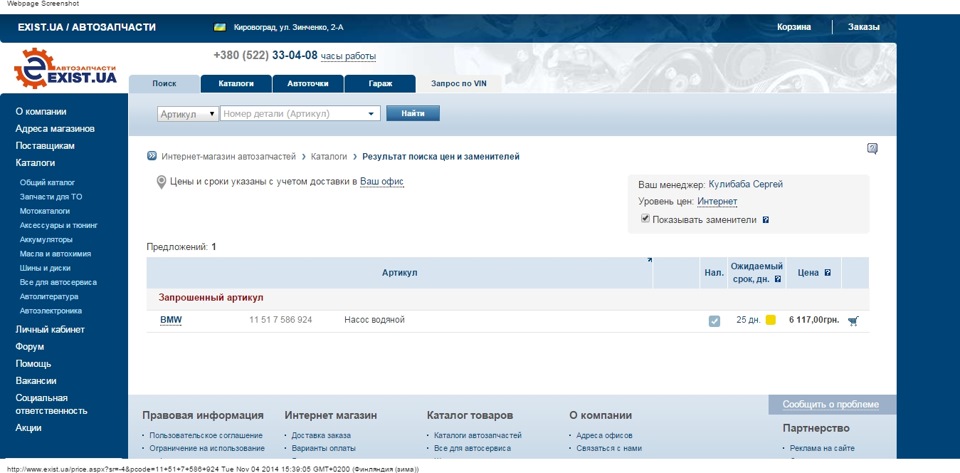
Task: Click the breadcrumb arrow icon
Action: 152,156
